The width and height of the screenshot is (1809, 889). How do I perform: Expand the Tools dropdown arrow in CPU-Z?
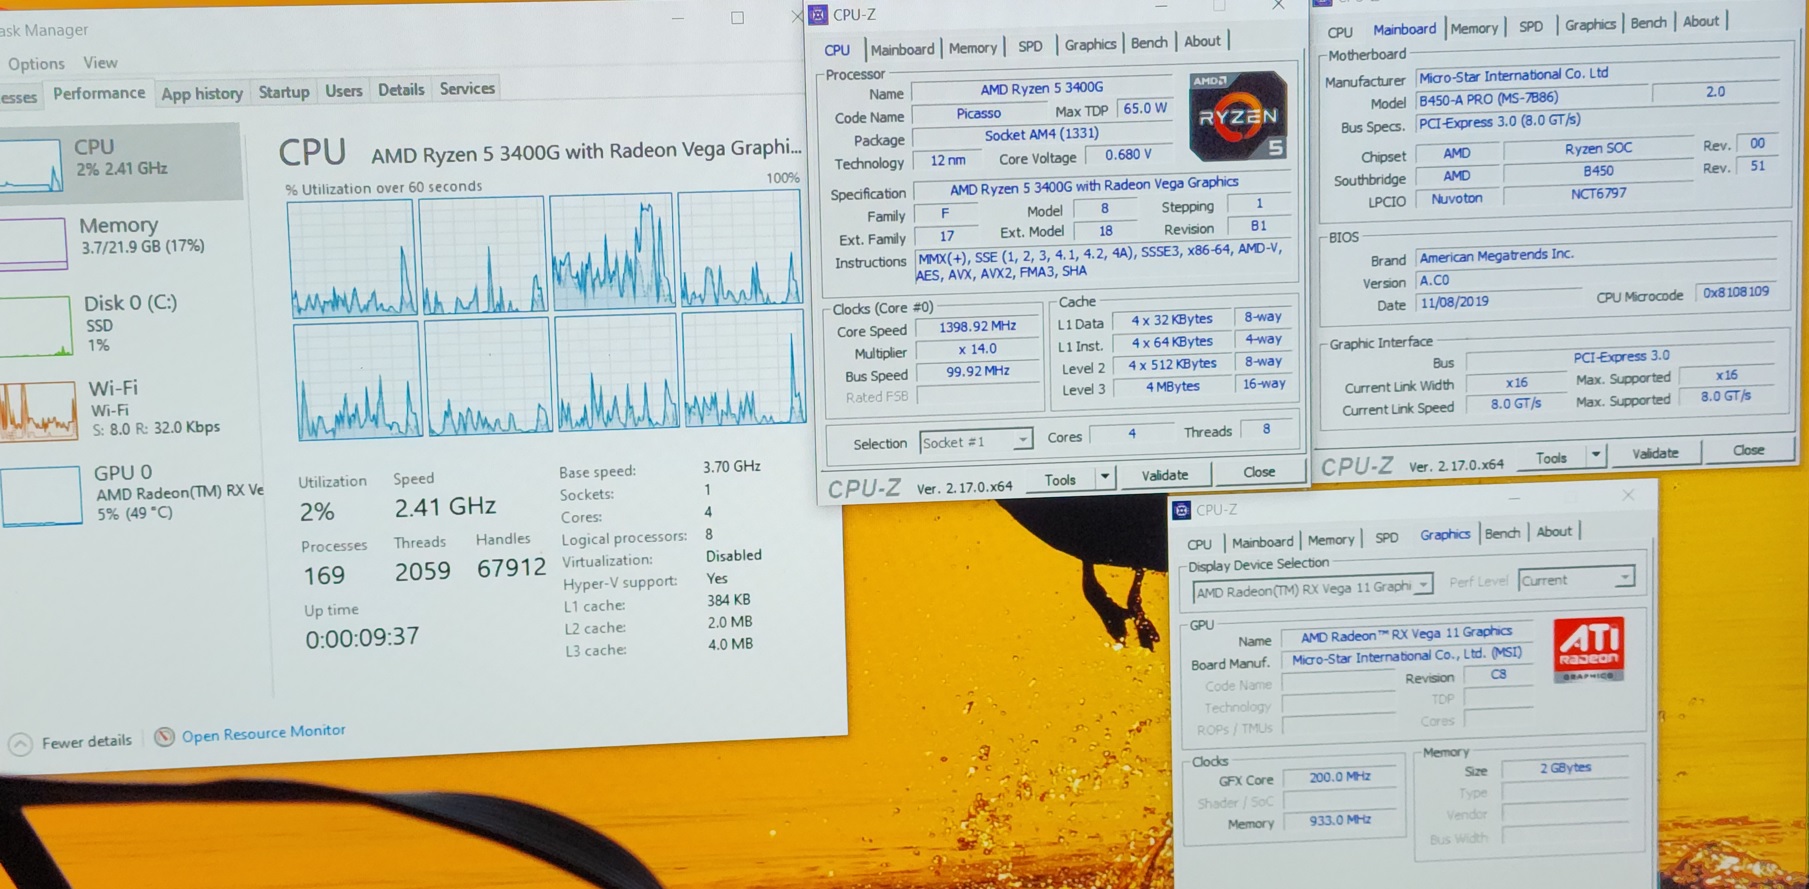point(1105,477)
